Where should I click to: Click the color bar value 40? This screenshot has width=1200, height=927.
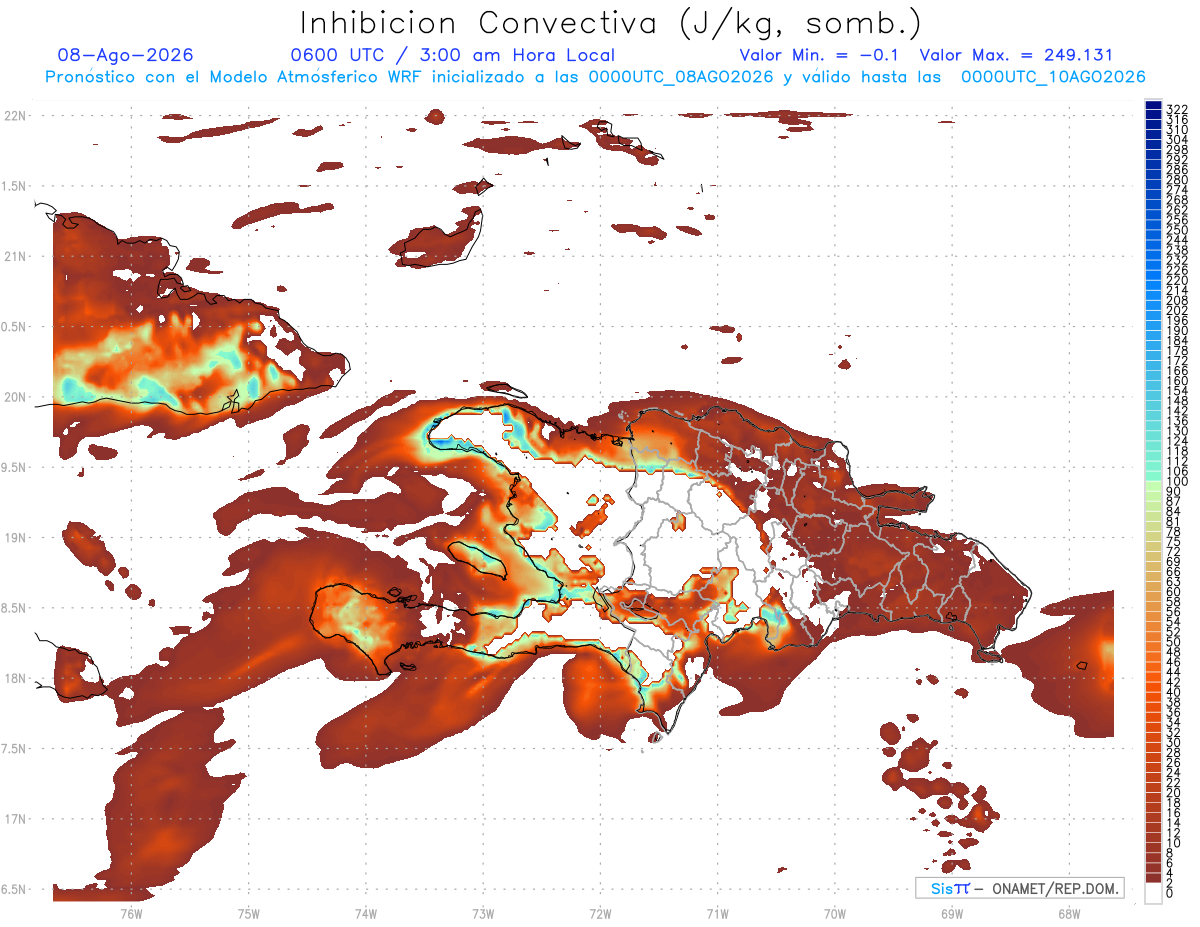pos(1173,692)
